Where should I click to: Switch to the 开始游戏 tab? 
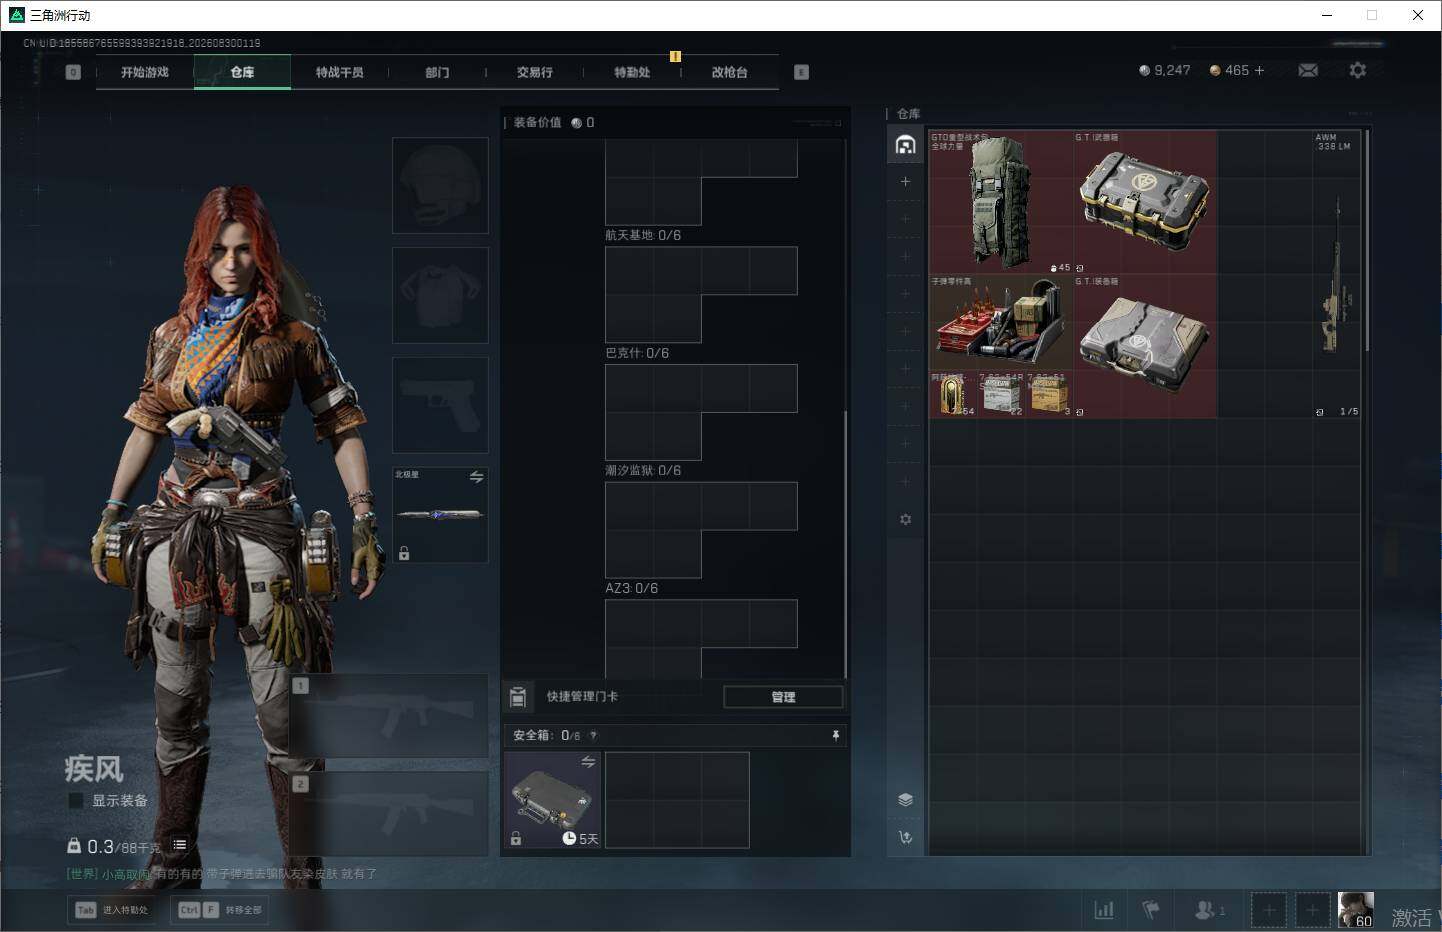click(x=145, y=72)
